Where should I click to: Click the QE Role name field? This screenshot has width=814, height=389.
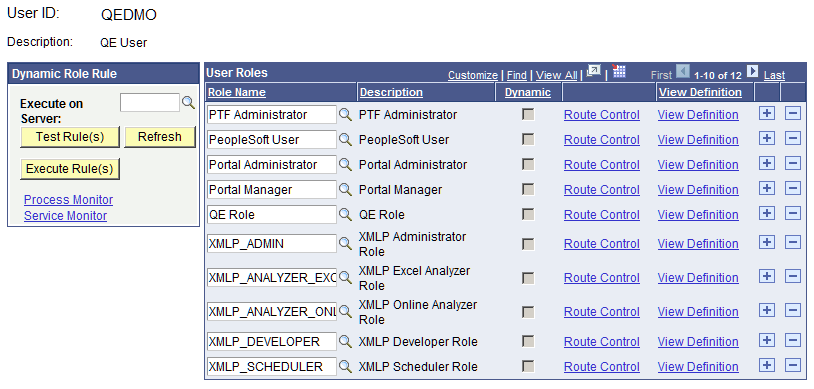point(272,214)
